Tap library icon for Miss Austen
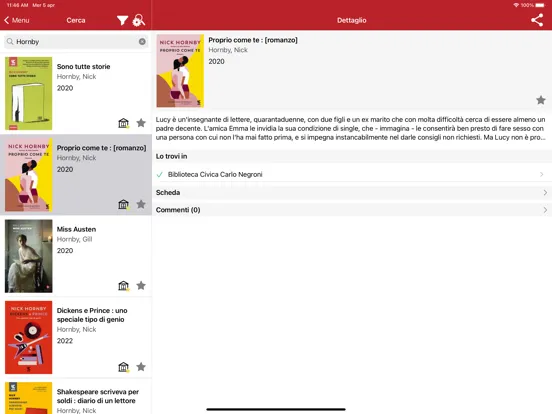Viewport: 552px width, 414px height. tap(124, 286)
